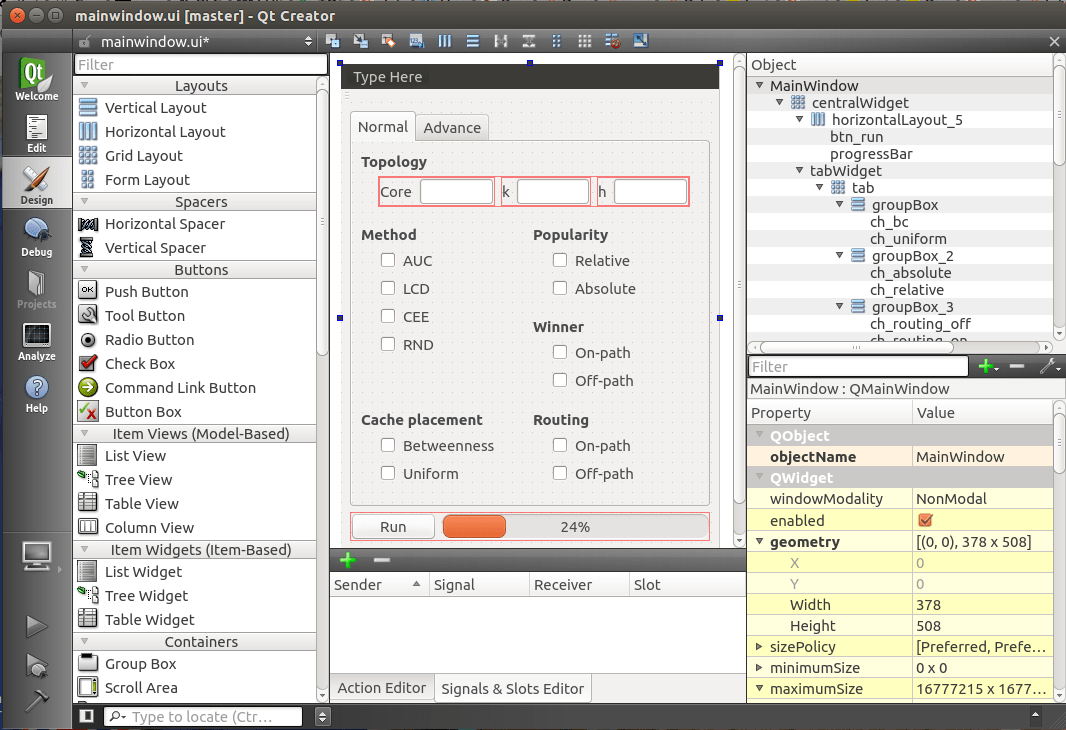The width and height of the screenshot is (1066, 730).
Task: Collapse the Layouts widget category
Action: [85, 86]
